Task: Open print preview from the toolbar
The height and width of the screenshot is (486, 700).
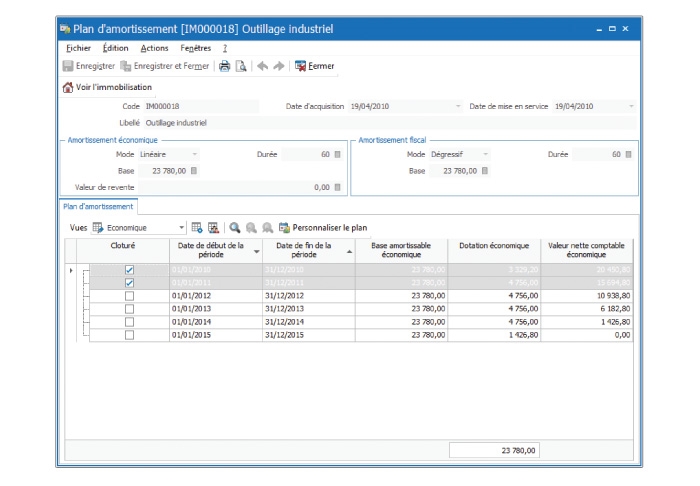Action: [241, 66]
